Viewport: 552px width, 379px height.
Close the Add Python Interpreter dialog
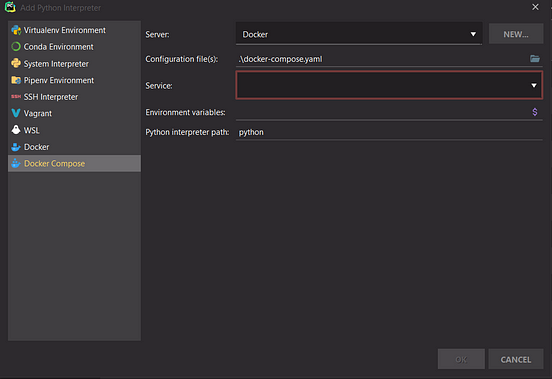pos(535,7)
